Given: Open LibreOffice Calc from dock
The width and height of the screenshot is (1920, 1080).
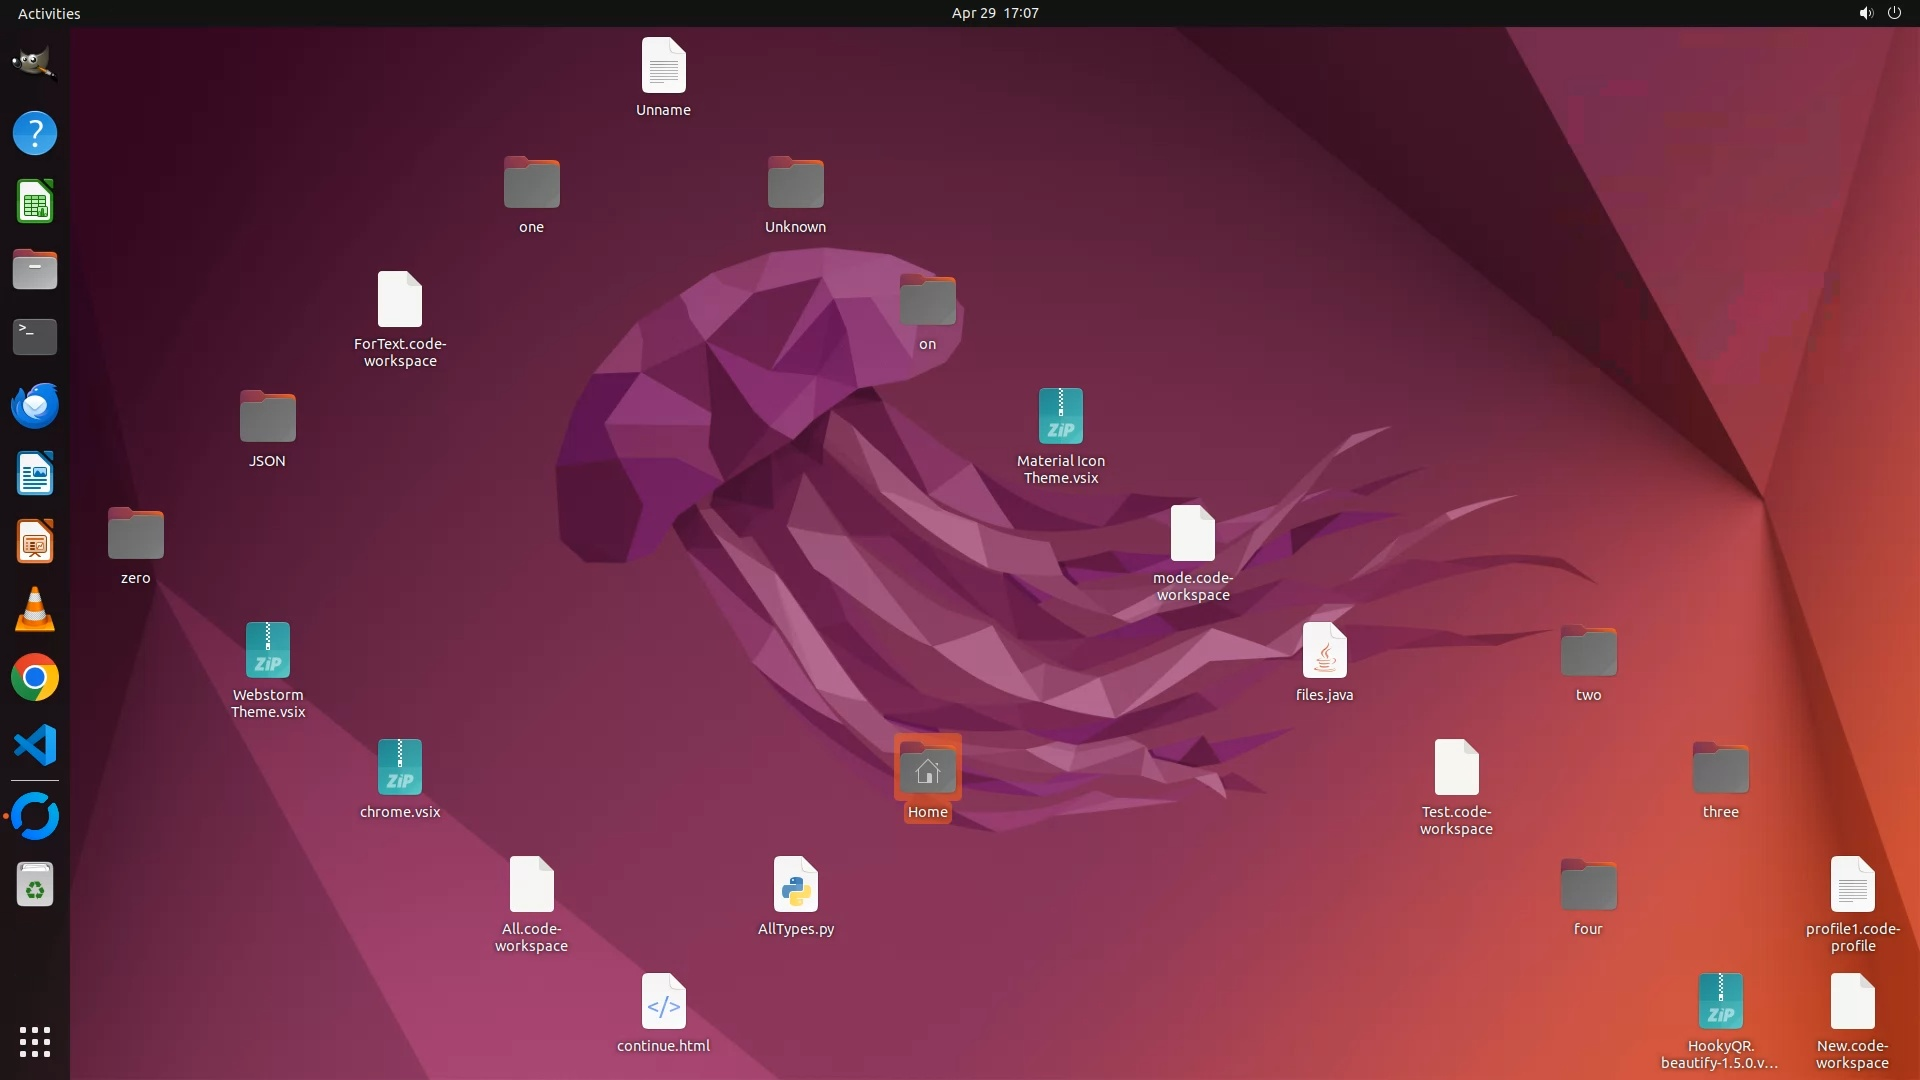Looking at the screenshot, I should pyautogui.click(x=34, y=202).
